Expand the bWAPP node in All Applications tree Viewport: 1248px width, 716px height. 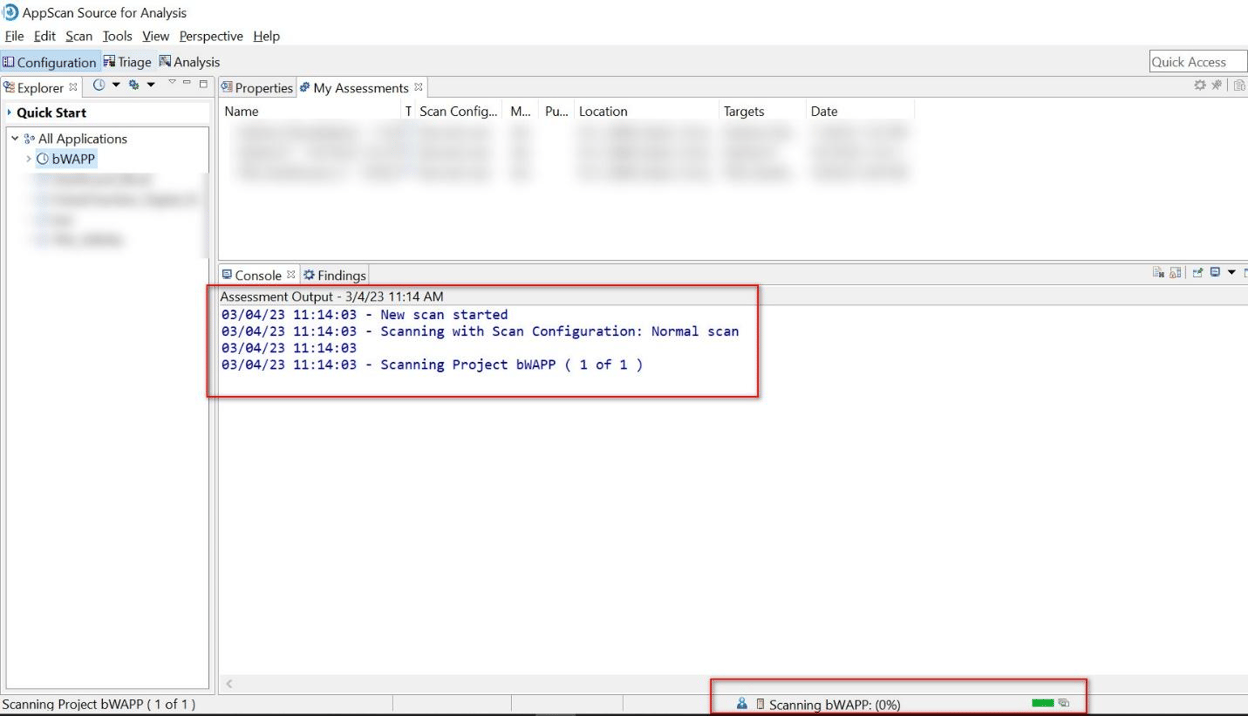pyautogui.click(x=27, y=158)
